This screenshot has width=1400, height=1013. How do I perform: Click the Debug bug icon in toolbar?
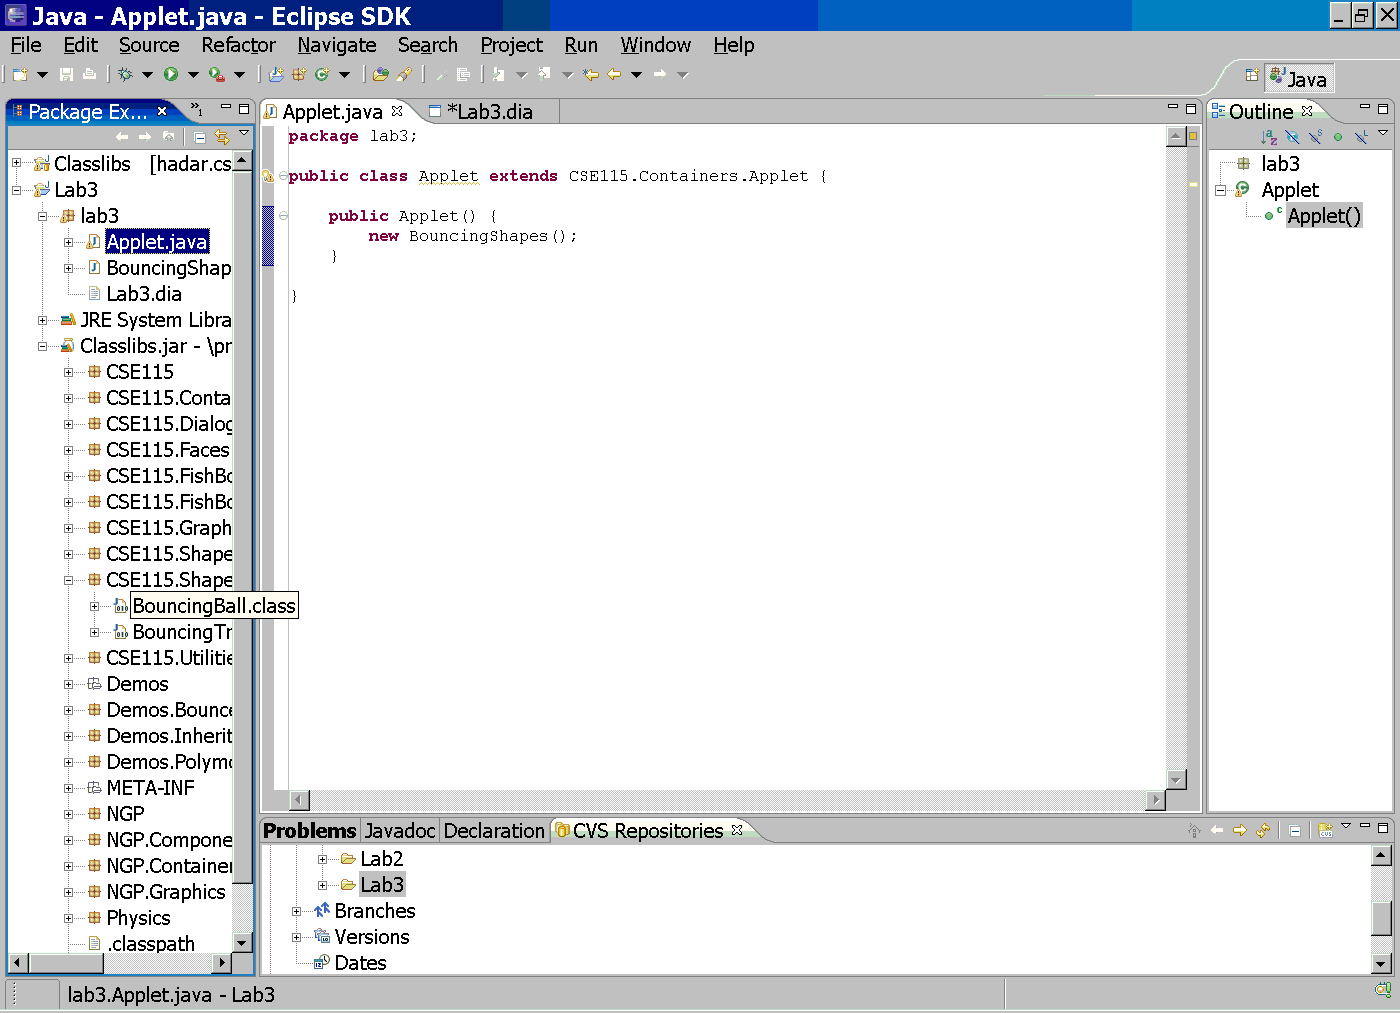tap(125, 74)
